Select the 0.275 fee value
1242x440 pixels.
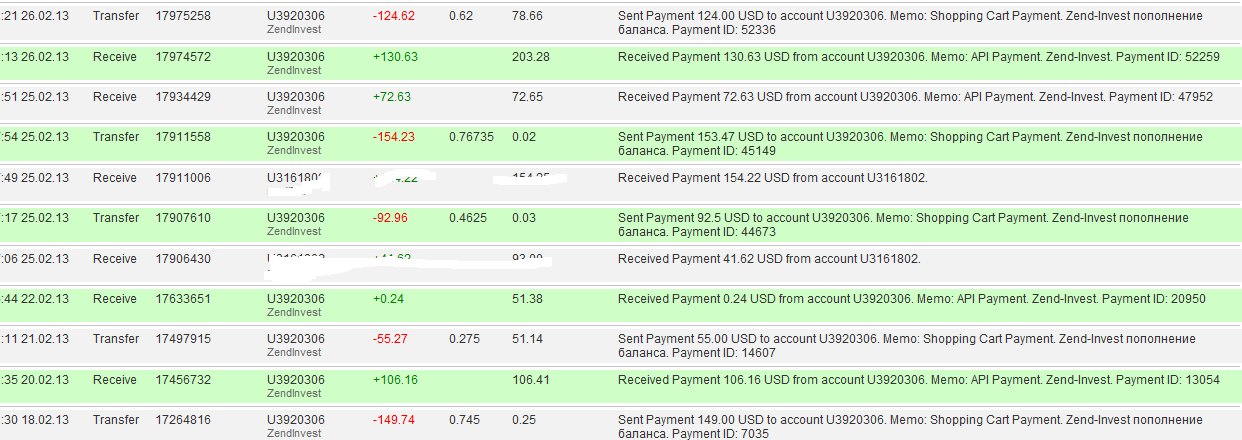464,339
